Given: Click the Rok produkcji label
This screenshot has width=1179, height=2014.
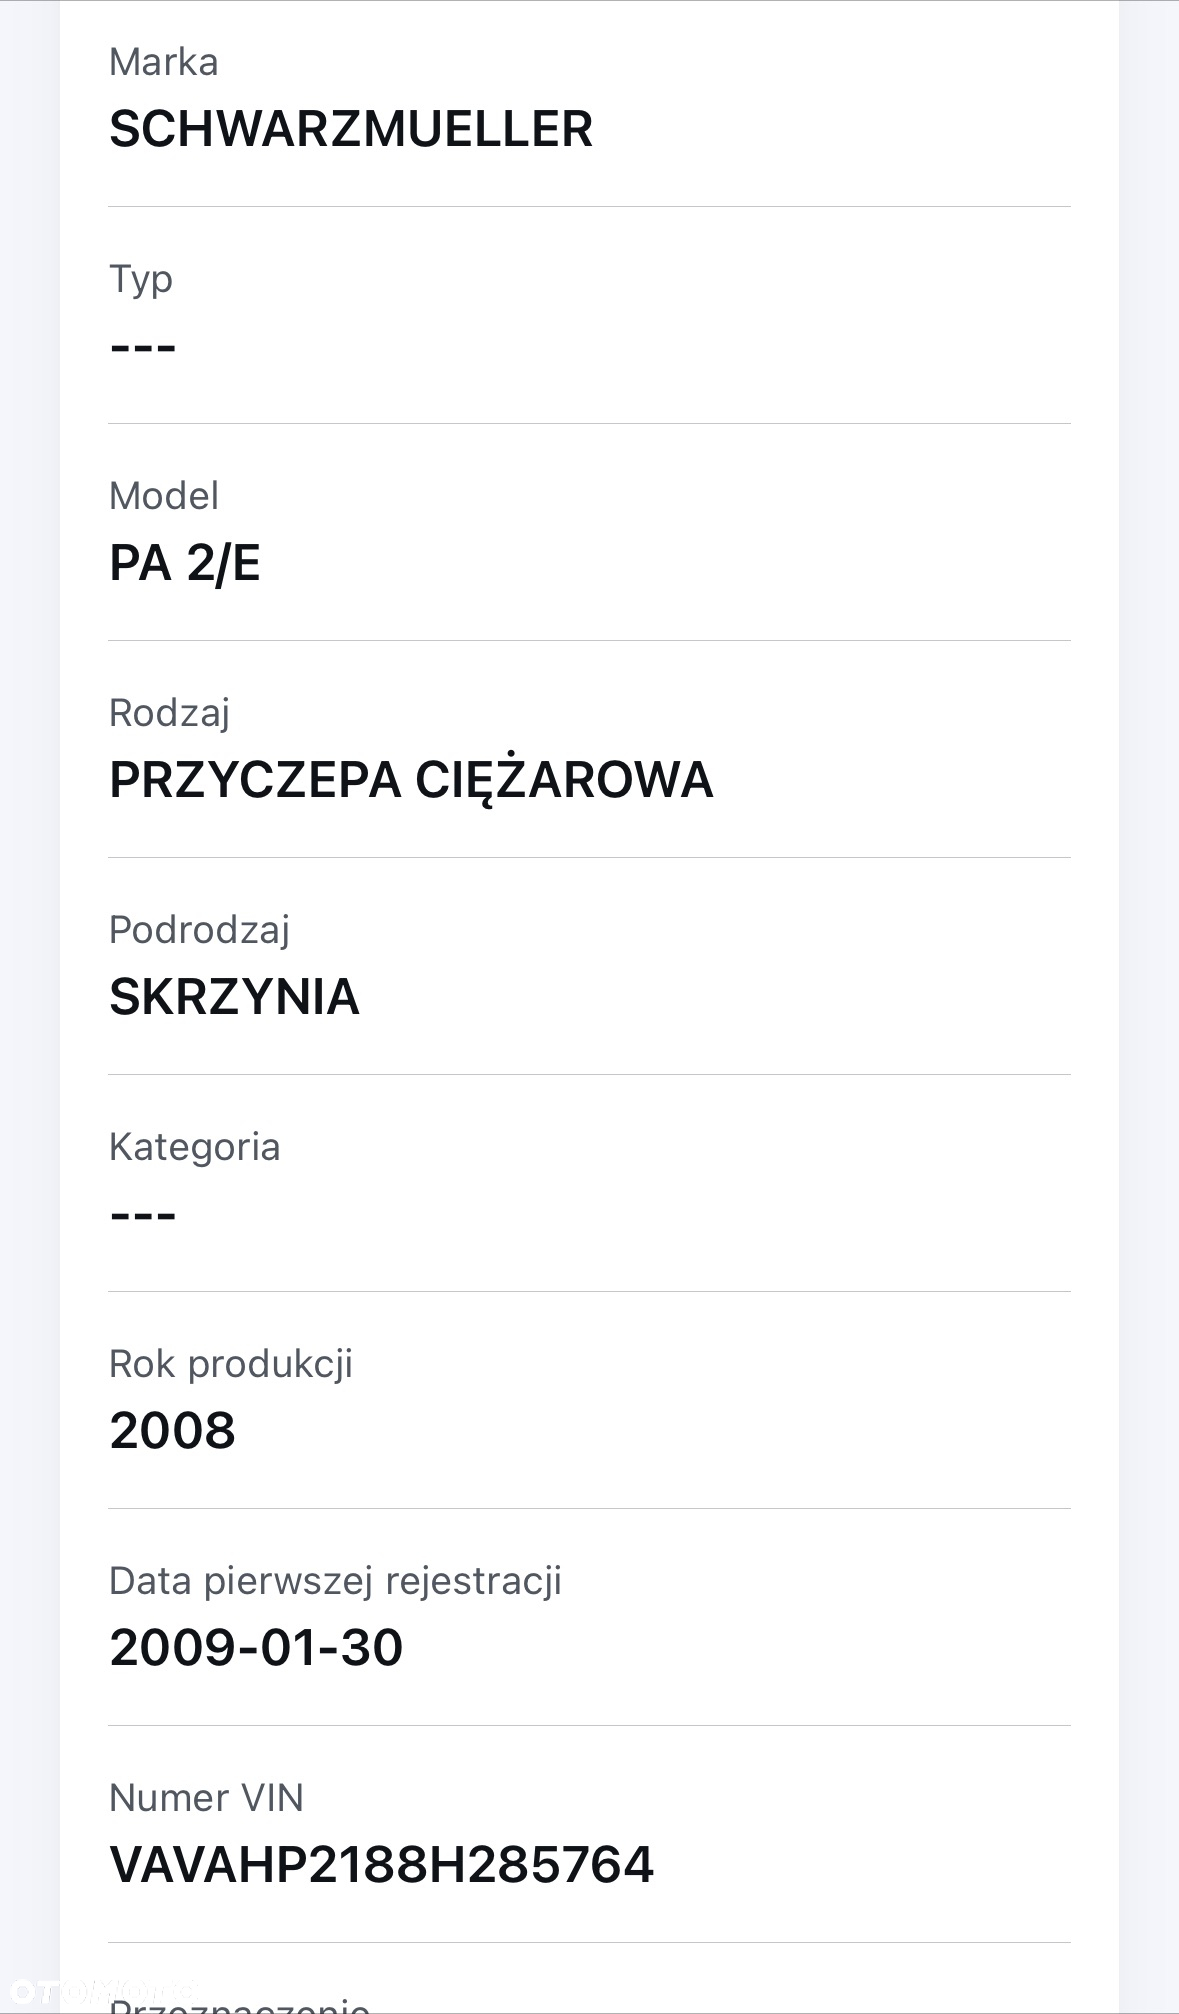Looking at the screenshot, I should [231, 1365].
